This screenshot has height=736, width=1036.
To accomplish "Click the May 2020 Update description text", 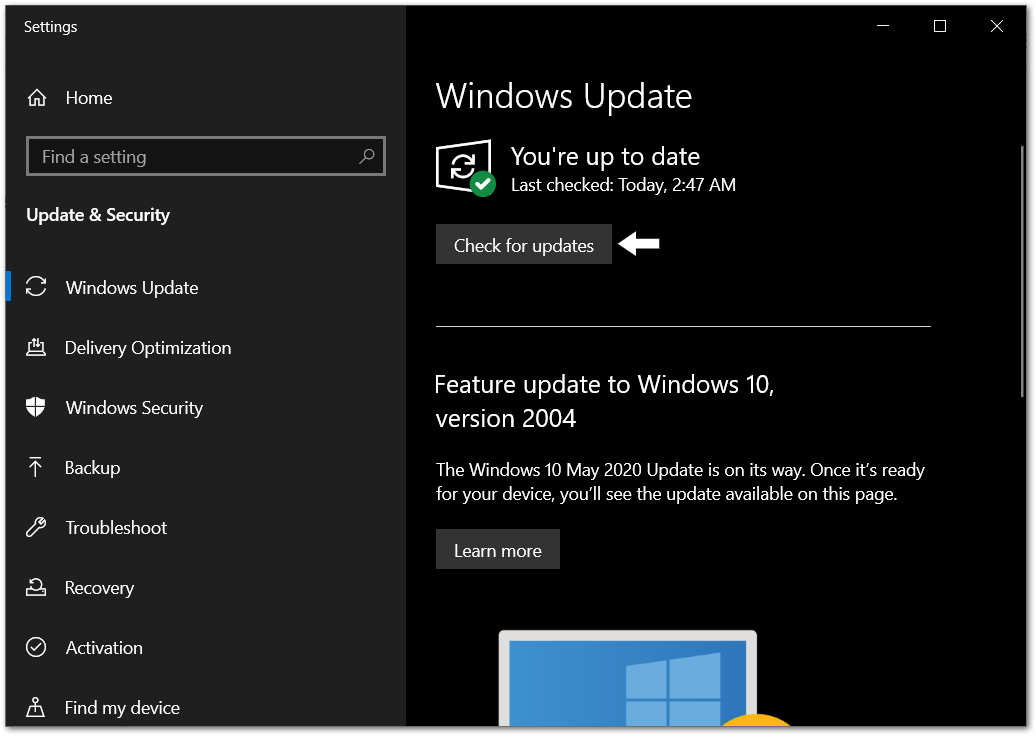I will (680, 482).
